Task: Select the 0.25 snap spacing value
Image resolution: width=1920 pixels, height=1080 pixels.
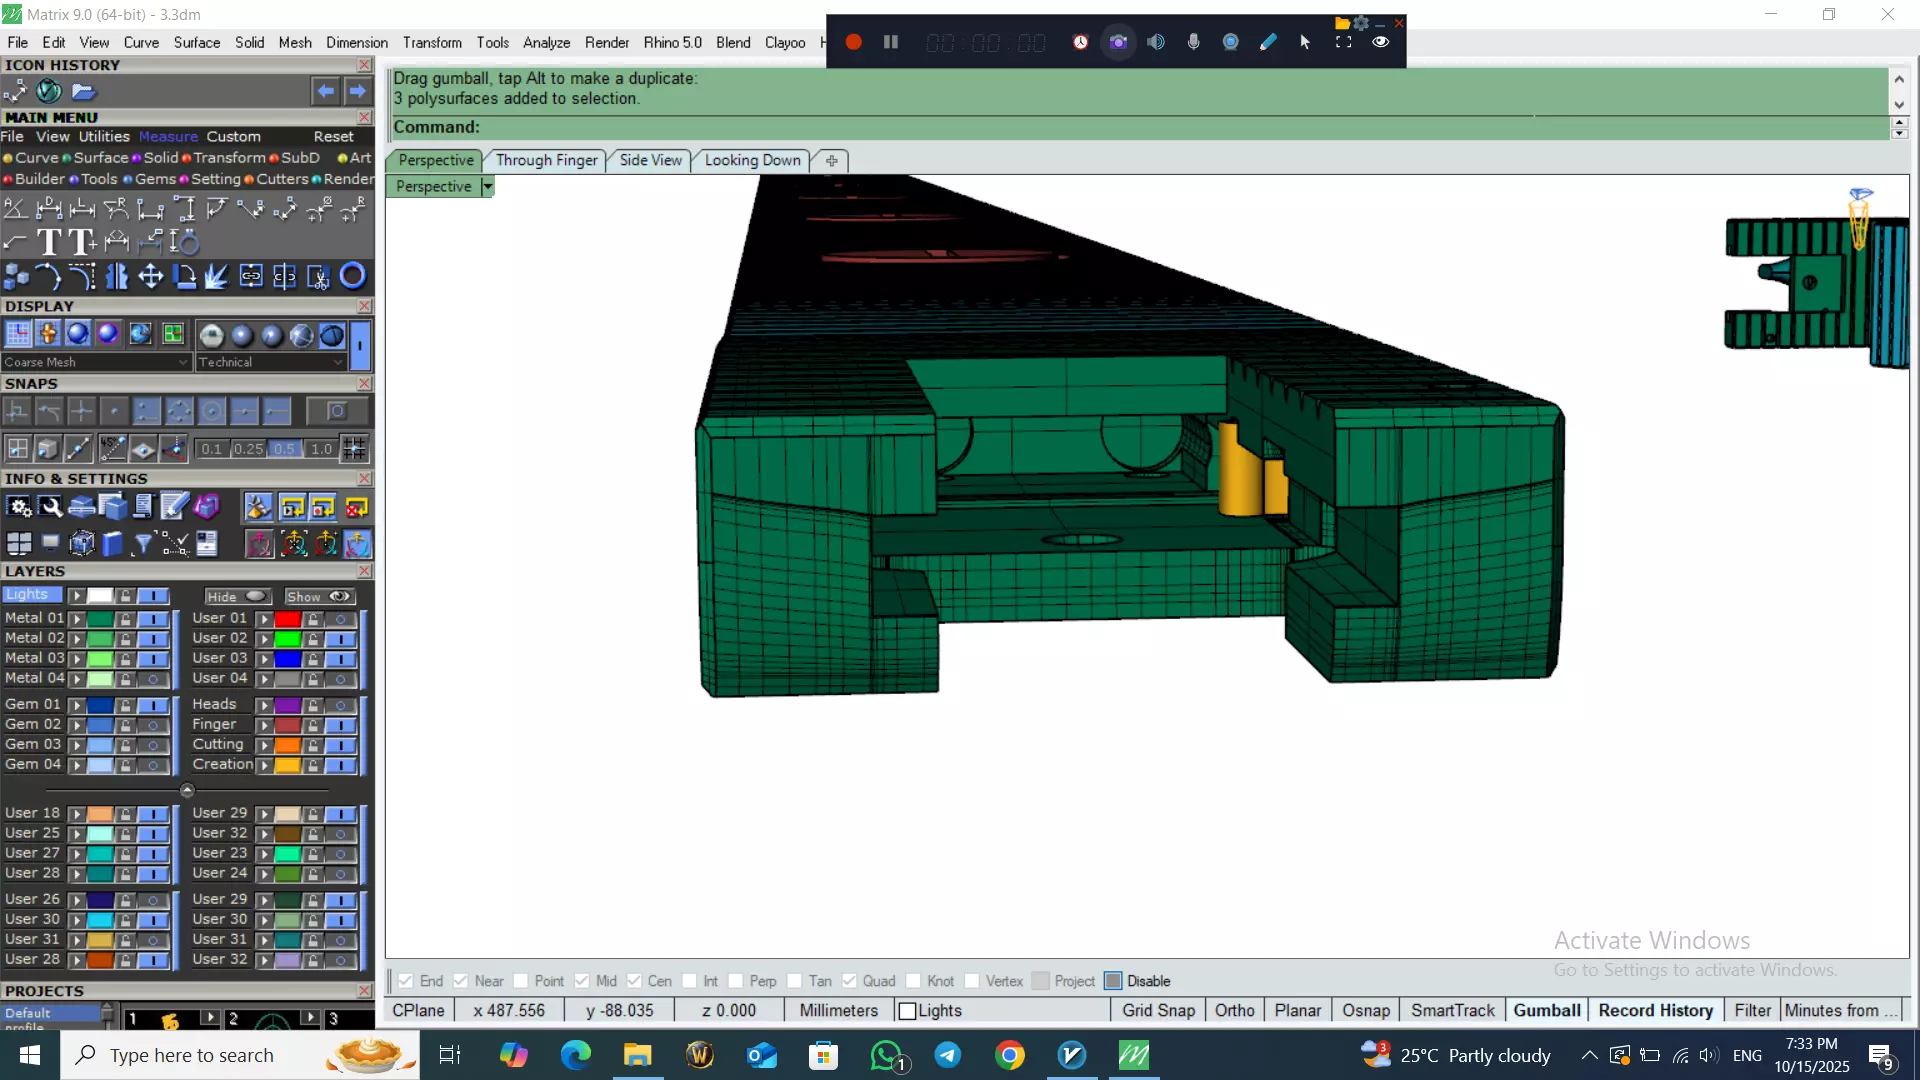Action: click(248, 449)
